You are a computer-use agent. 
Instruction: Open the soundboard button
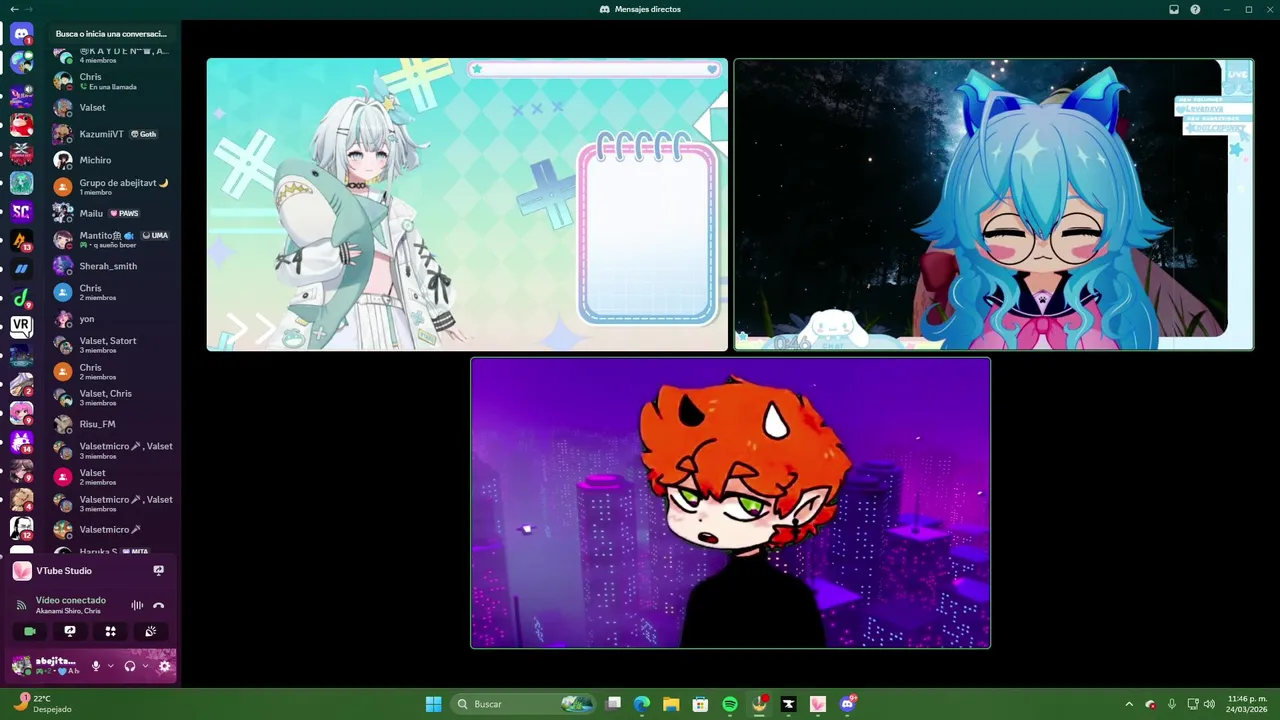[x=151, y=631]
